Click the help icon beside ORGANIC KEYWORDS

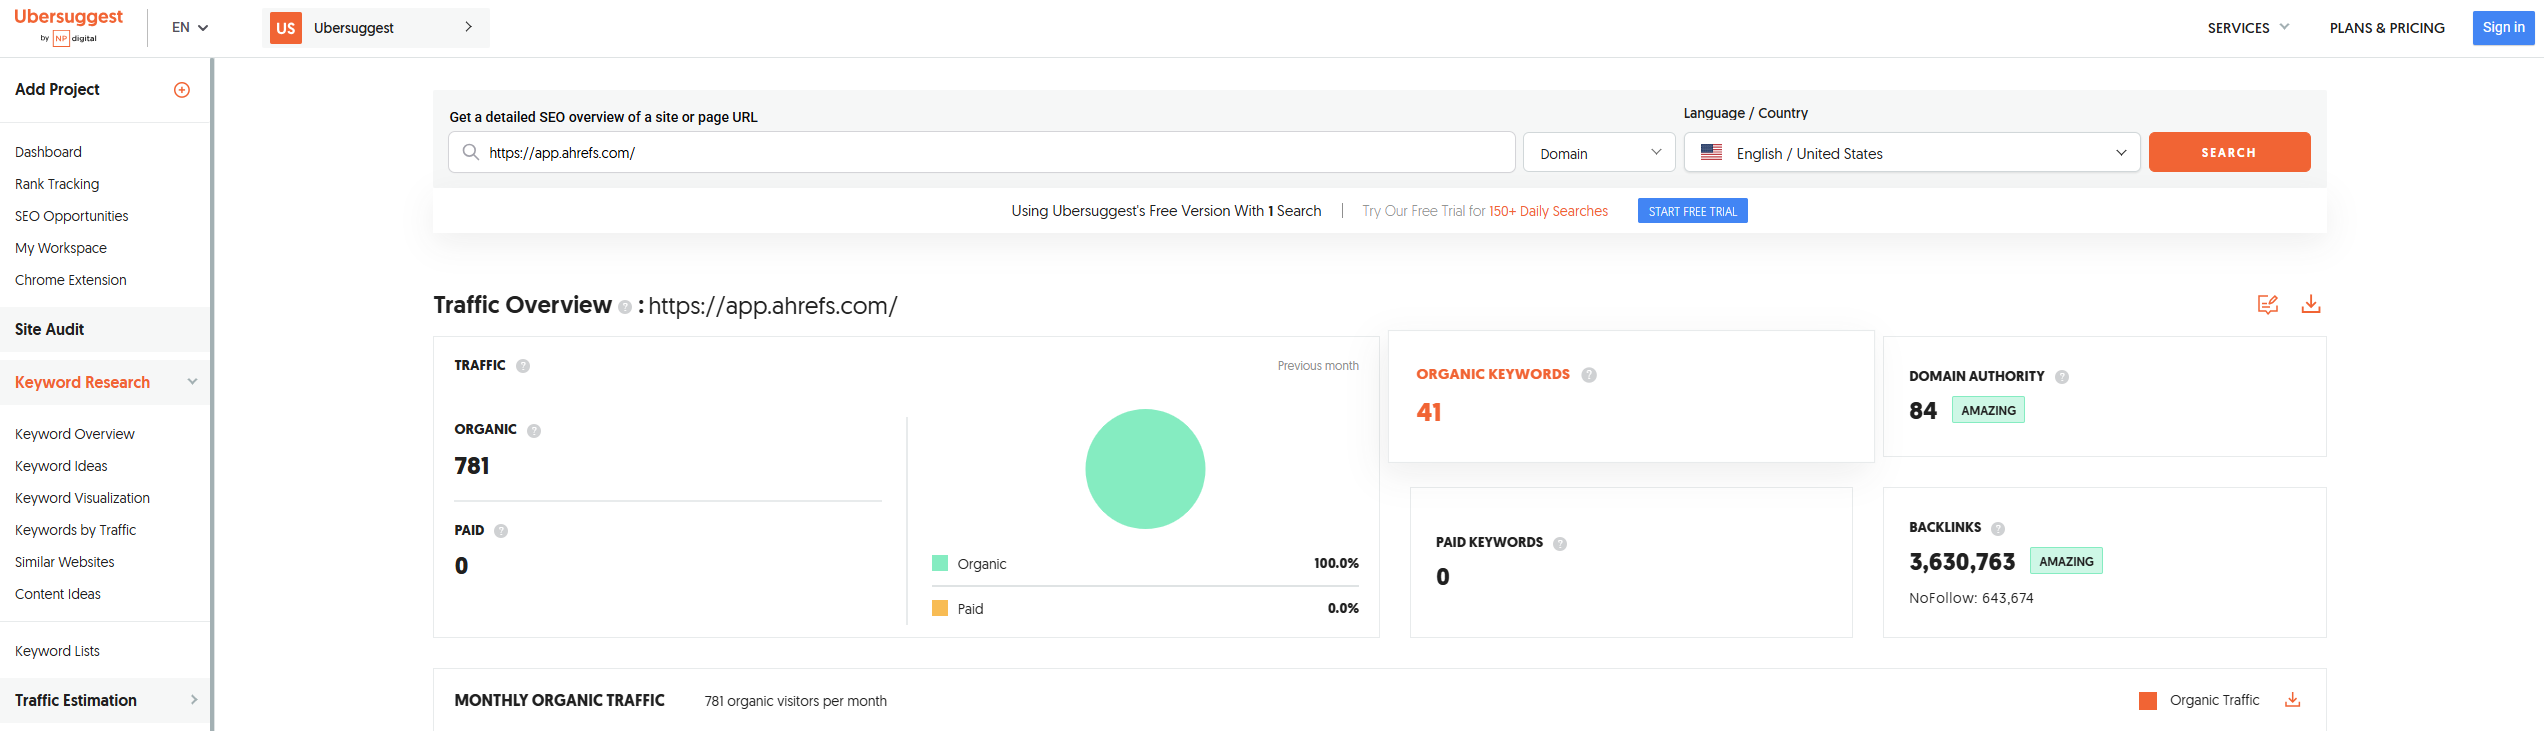1589,375
